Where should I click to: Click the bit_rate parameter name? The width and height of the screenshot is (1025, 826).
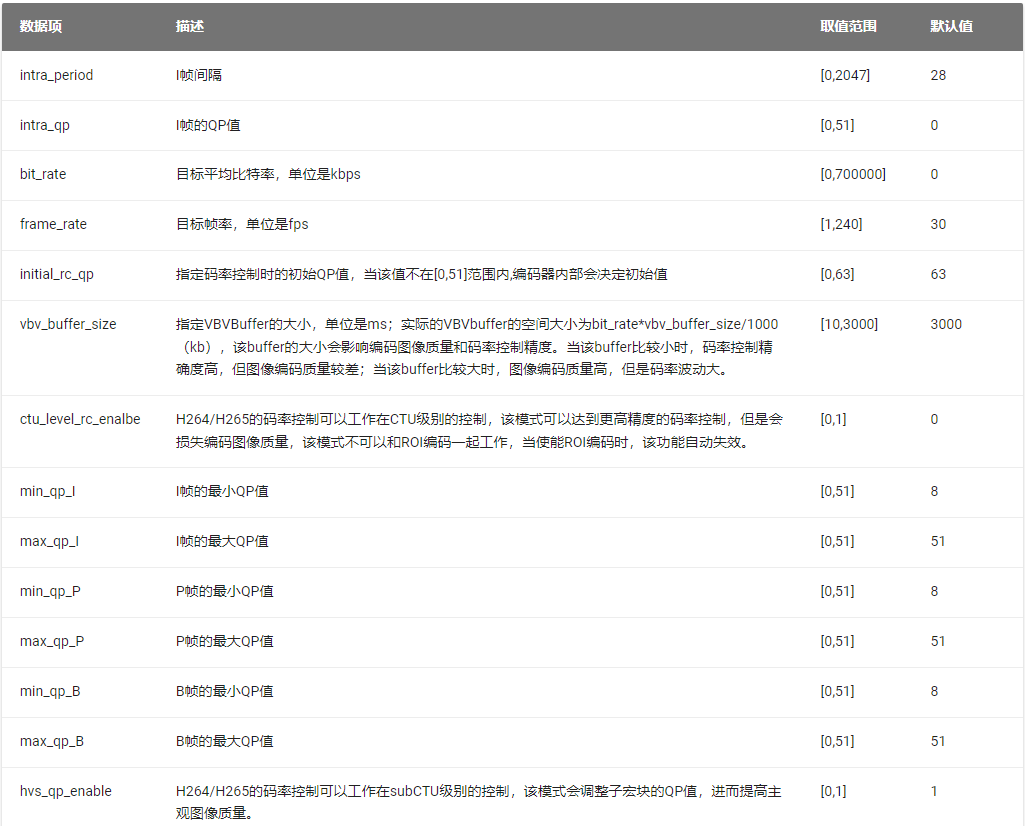pyautogui.click(x=43, y=174)
